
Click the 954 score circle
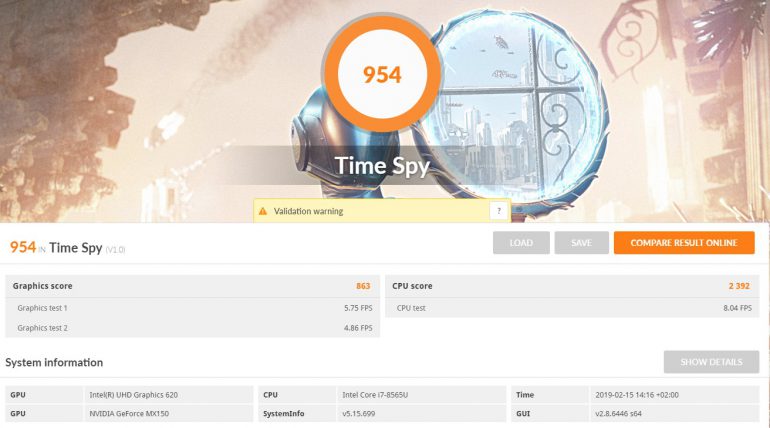(382, 74)
